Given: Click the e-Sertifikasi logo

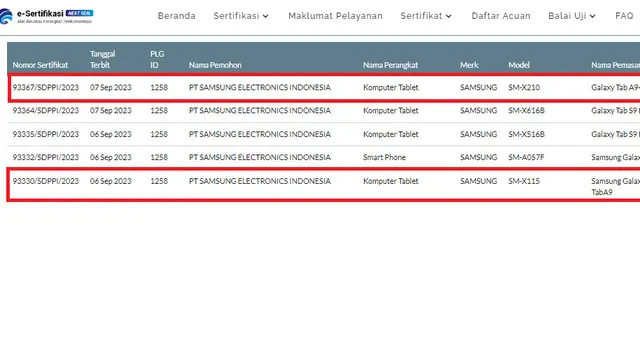Looking at the screenshot, I should pyautogui.click(x=46, y=16).
